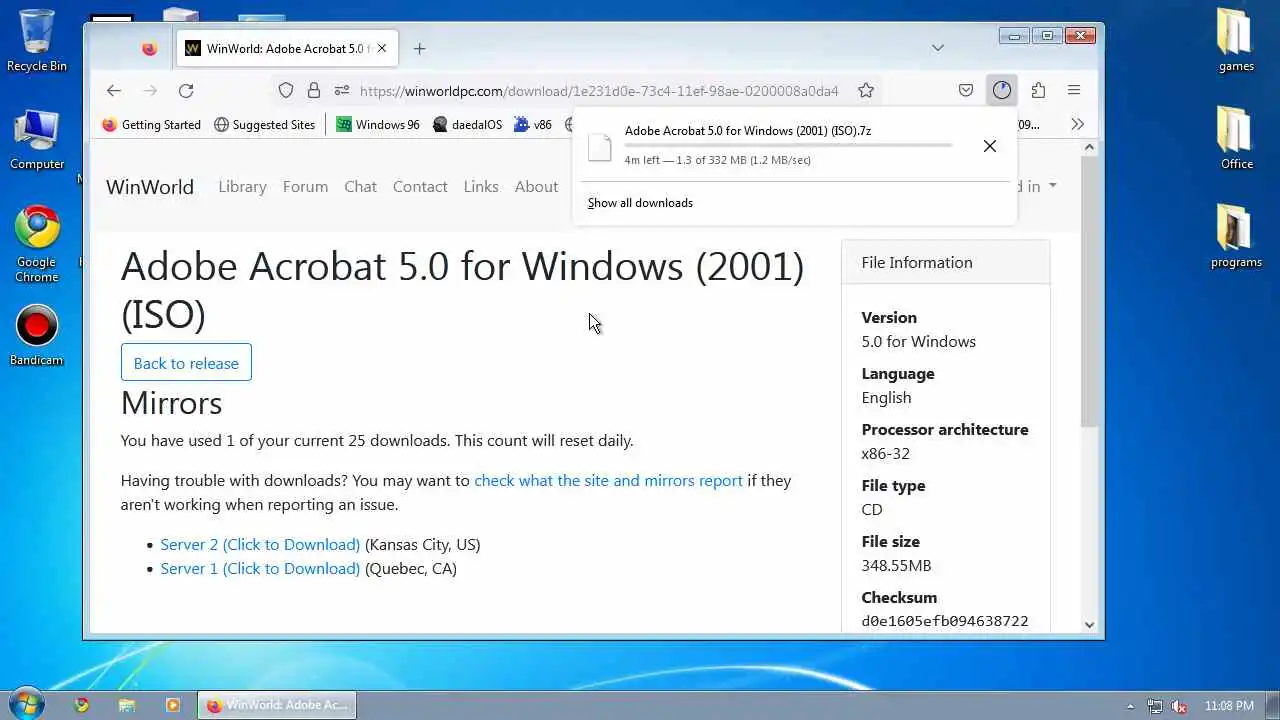The image size is (1280, 720).
Task: Click the checksum value d0e1605efb094638722
Action: tap(945, 621)
